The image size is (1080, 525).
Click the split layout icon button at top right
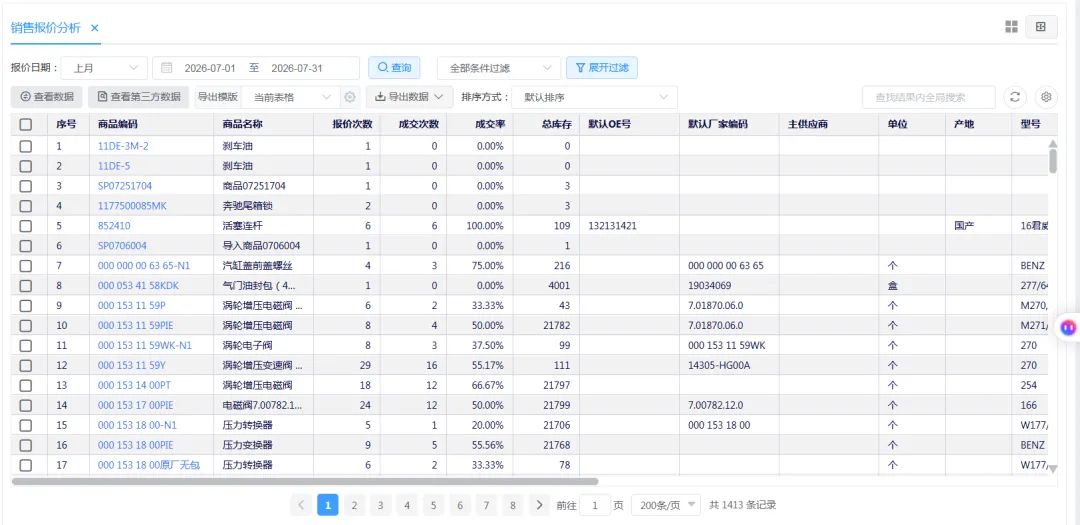[1041, 27]
